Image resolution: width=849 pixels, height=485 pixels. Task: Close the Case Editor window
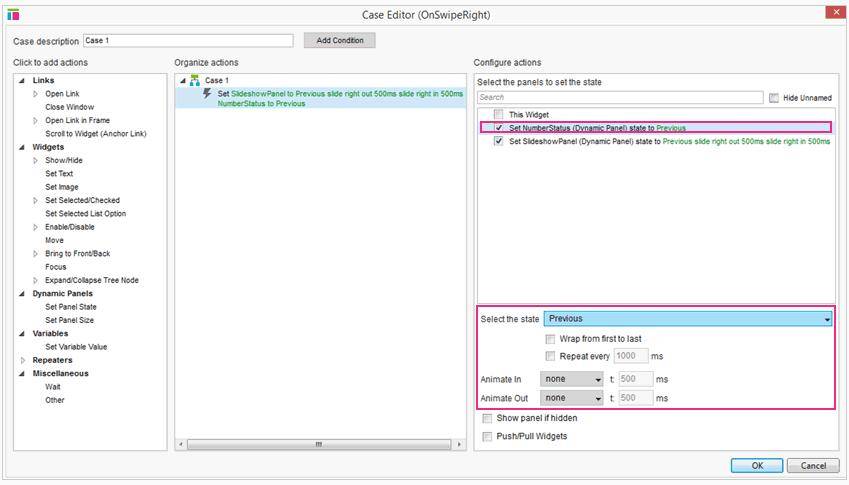832,13
